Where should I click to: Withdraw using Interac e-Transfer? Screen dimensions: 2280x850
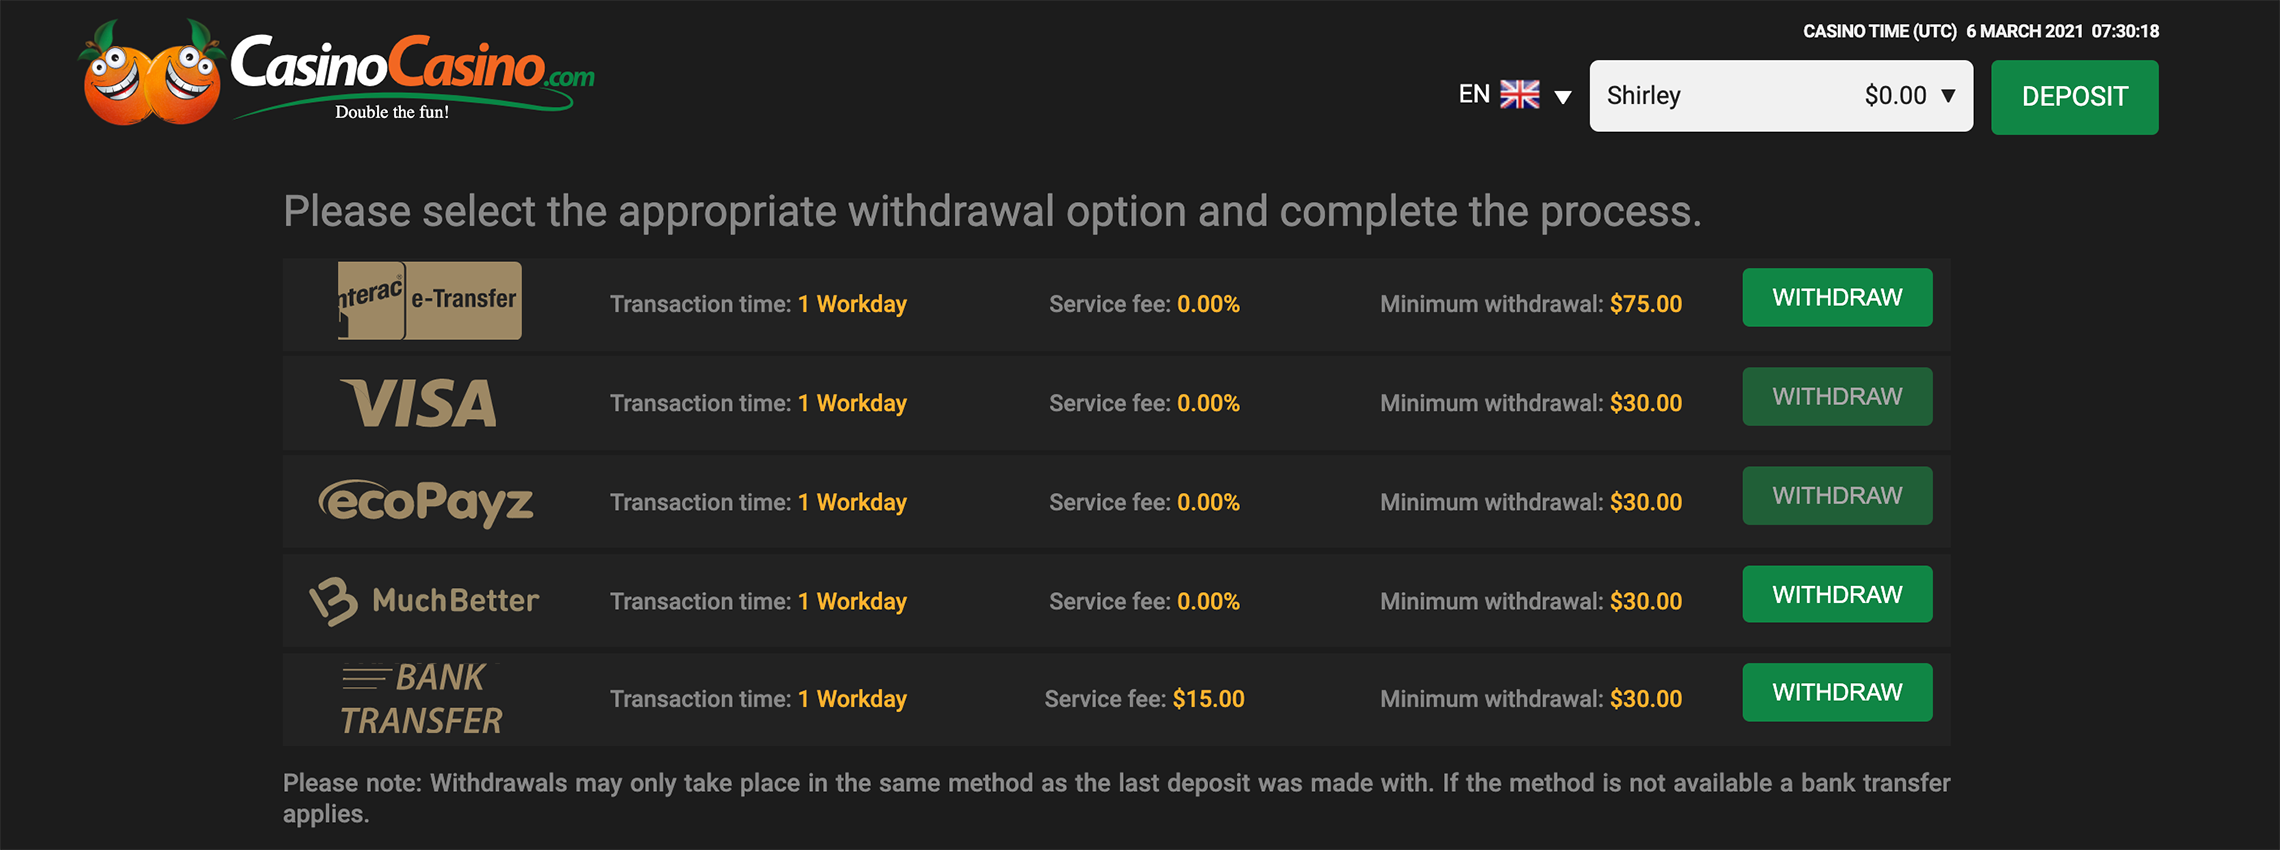(x=1836, y=297)
